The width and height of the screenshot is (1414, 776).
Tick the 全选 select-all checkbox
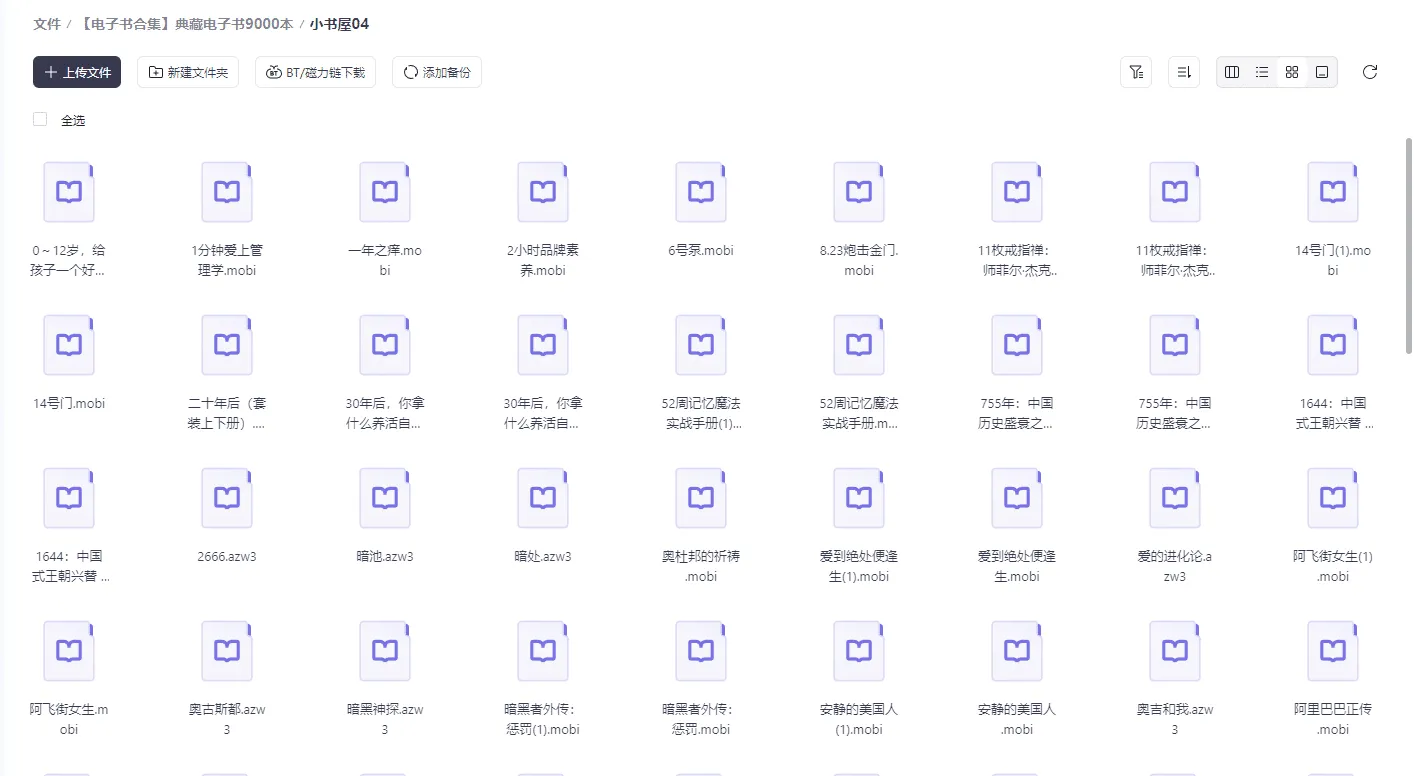40,119
